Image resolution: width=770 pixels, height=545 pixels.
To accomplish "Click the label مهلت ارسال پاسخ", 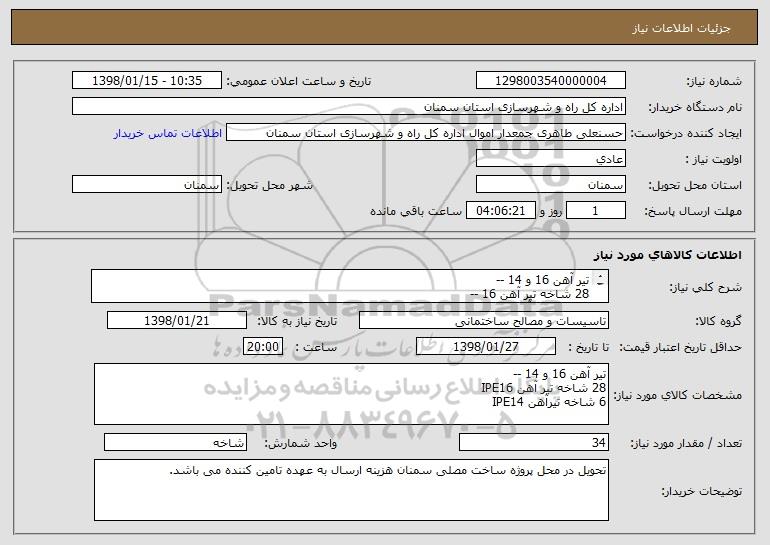I will pyautogui.click(x=693, y=211).
